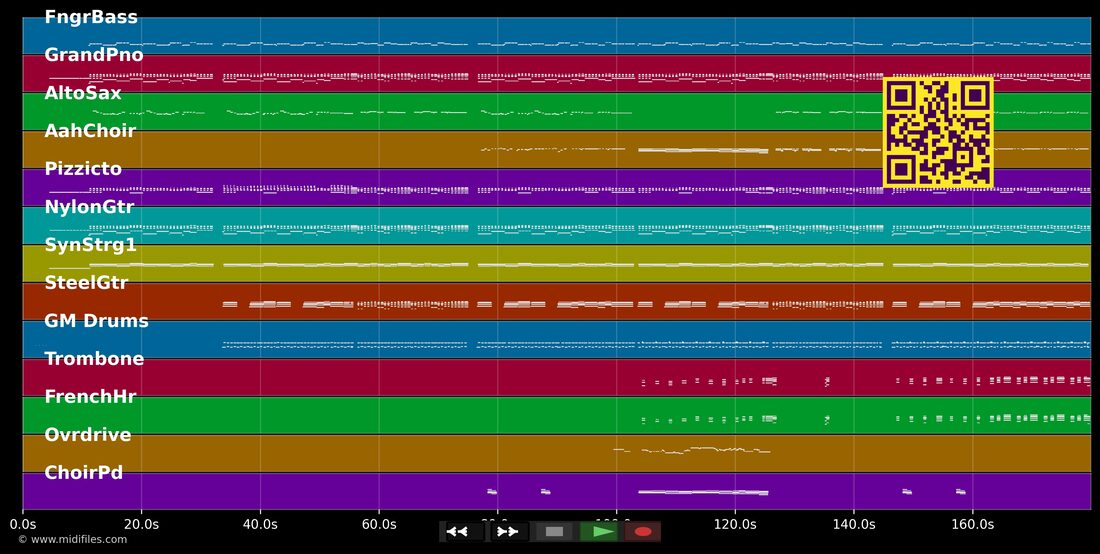Select the Ovrdrive track label
The width and height of the screenshot is (1100, 554).
point(88,434)
